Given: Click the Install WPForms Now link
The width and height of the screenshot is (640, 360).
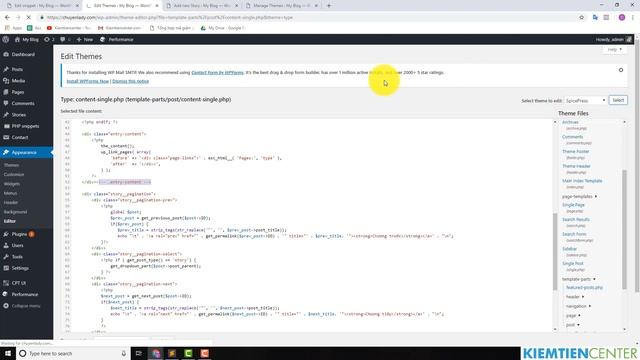Looking at the screenshot, I should click(x=88, y=81).
